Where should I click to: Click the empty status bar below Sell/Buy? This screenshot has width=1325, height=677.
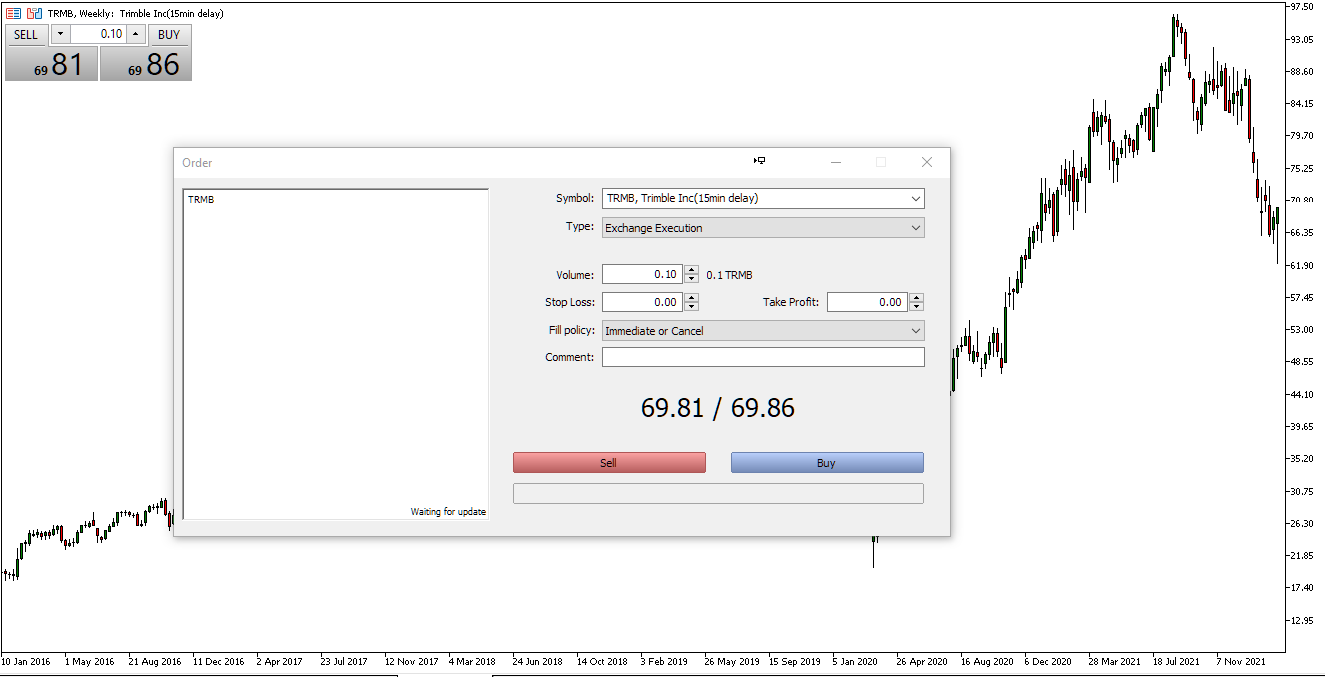[718, 493]
